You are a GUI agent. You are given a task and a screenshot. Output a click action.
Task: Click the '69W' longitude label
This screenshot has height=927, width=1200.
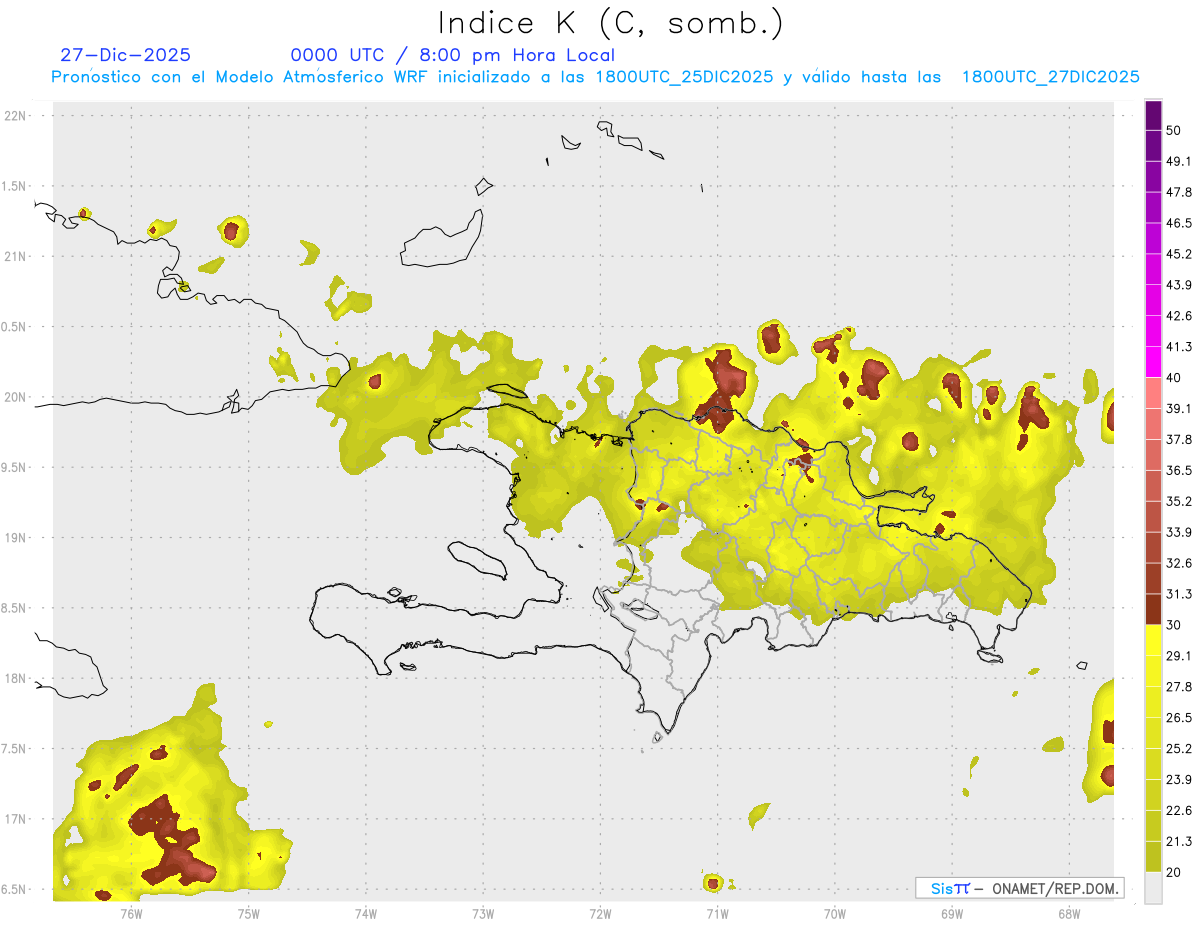951,913
